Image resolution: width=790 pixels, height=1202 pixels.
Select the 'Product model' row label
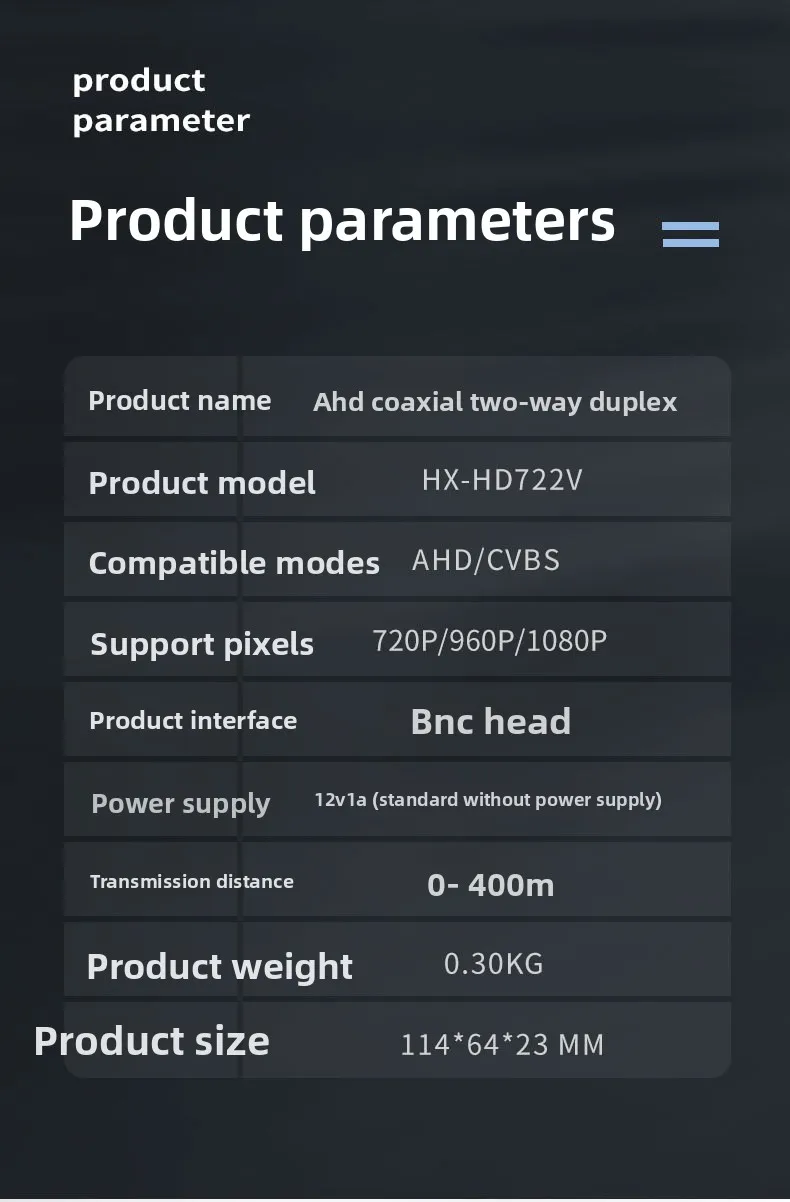coord(202,483)
